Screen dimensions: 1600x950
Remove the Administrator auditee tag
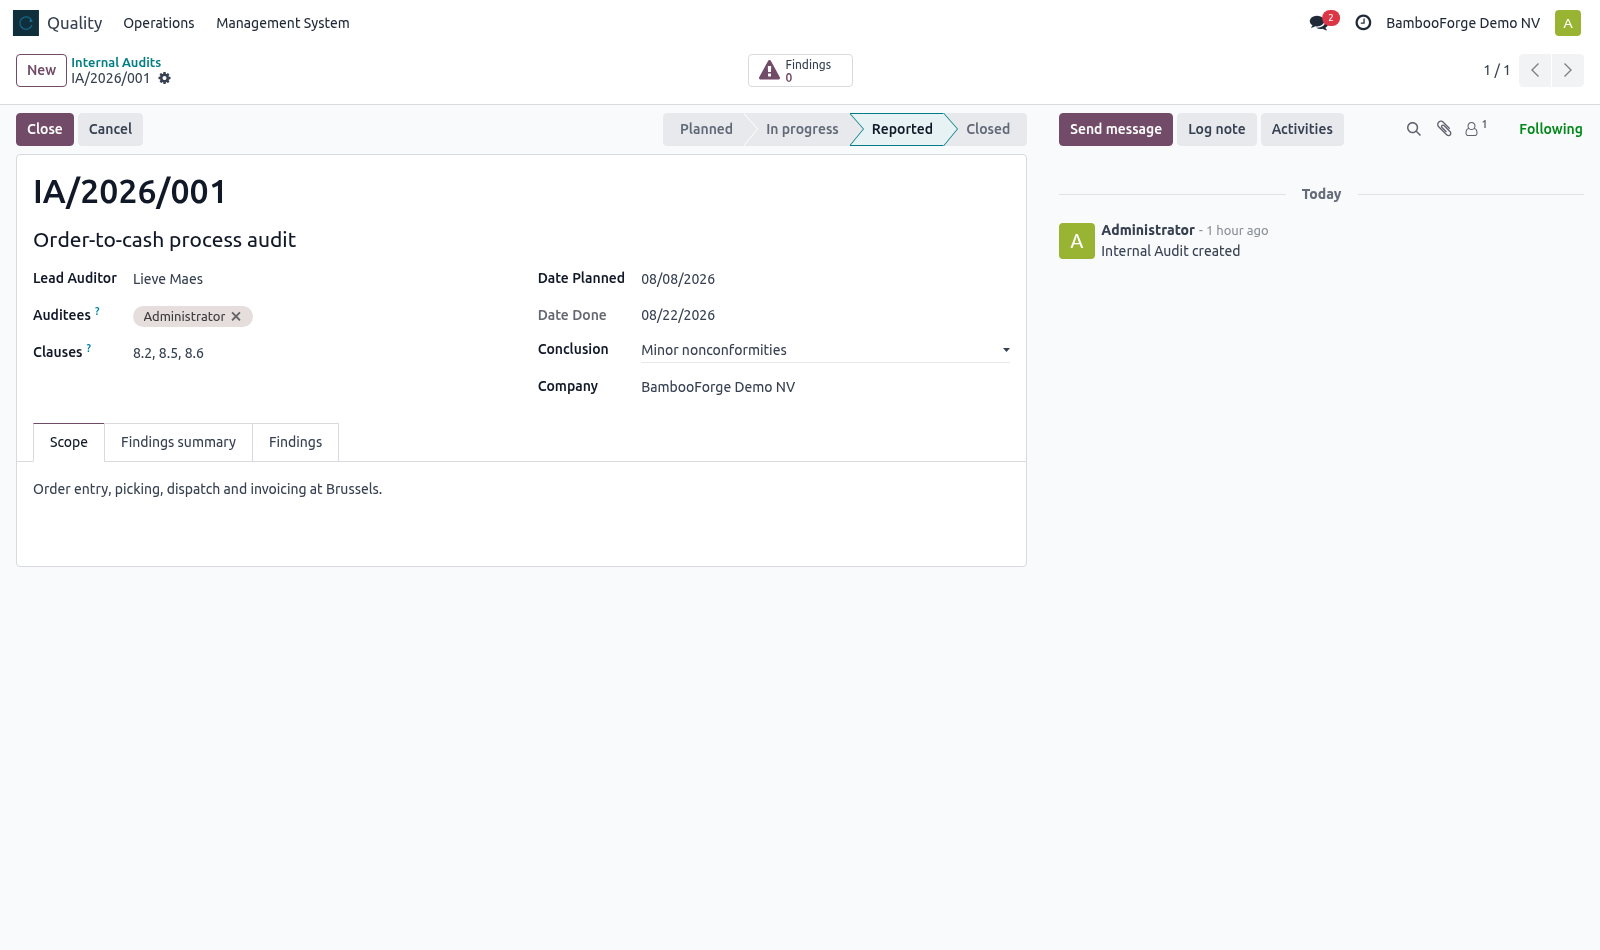236,317
